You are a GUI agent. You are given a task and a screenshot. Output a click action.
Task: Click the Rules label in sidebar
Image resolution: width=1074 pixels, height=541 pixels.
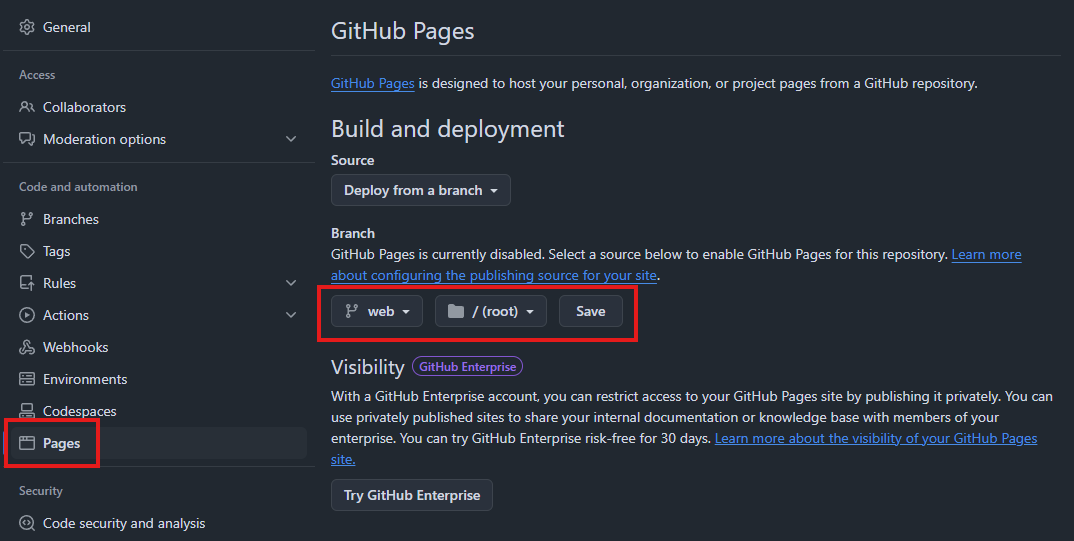click(60, 283)
